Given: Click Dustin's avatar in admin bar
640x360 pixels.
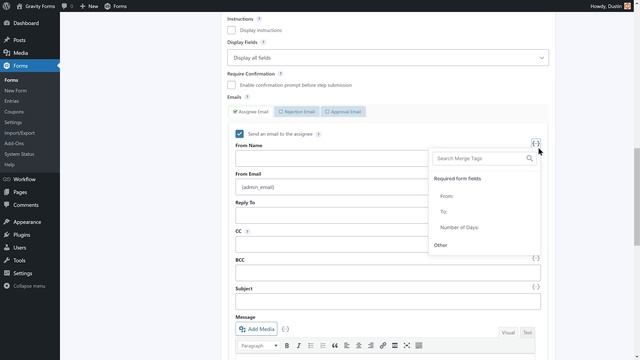Looking at the screenshot, I should click(627, 6).
